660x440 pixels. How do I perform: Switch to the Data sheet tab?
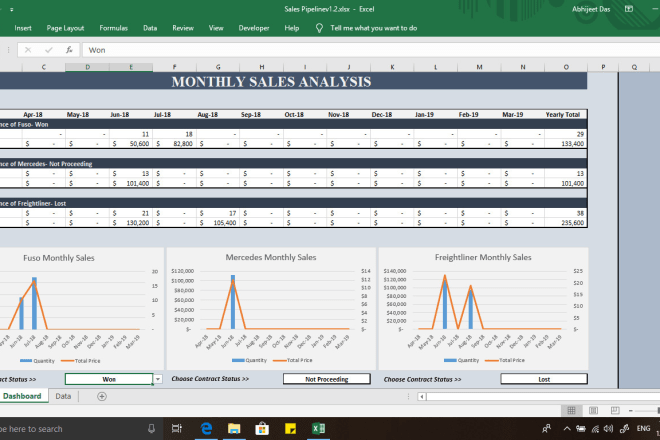click(x=63, y=396)
